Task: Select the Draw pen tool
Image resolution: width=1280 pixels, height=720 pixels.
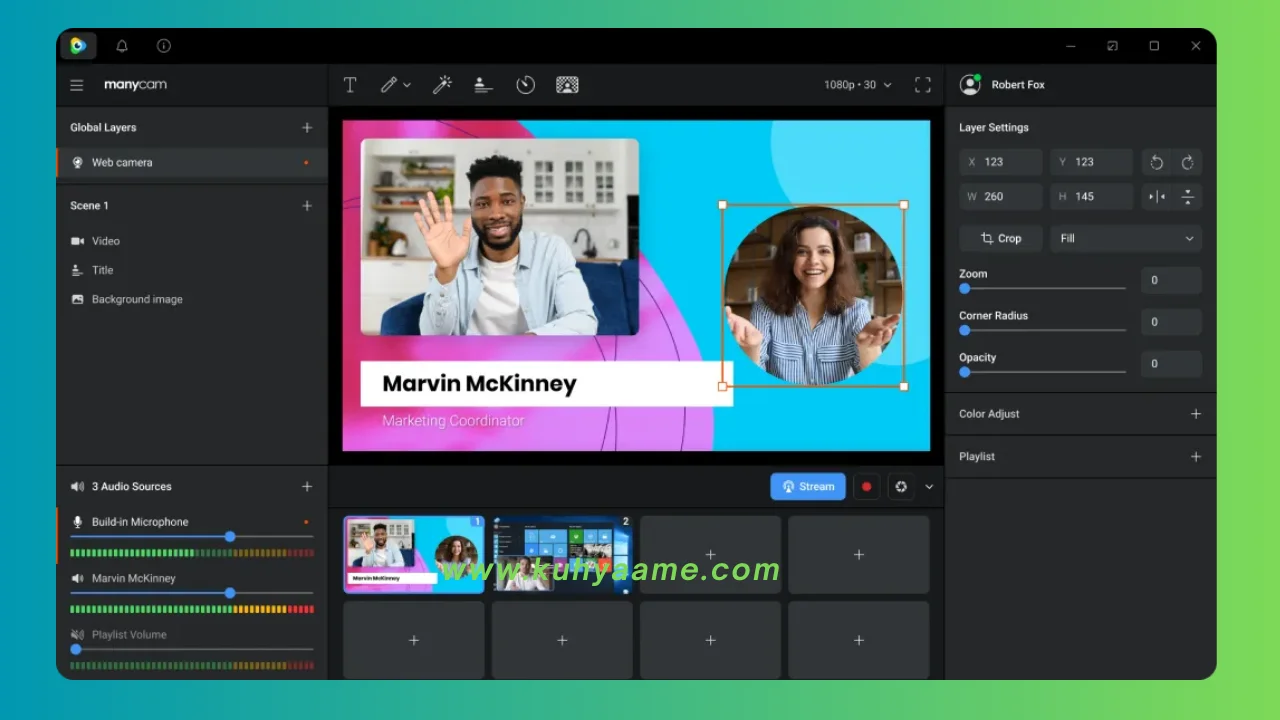Action: click(x=389, y=85)
